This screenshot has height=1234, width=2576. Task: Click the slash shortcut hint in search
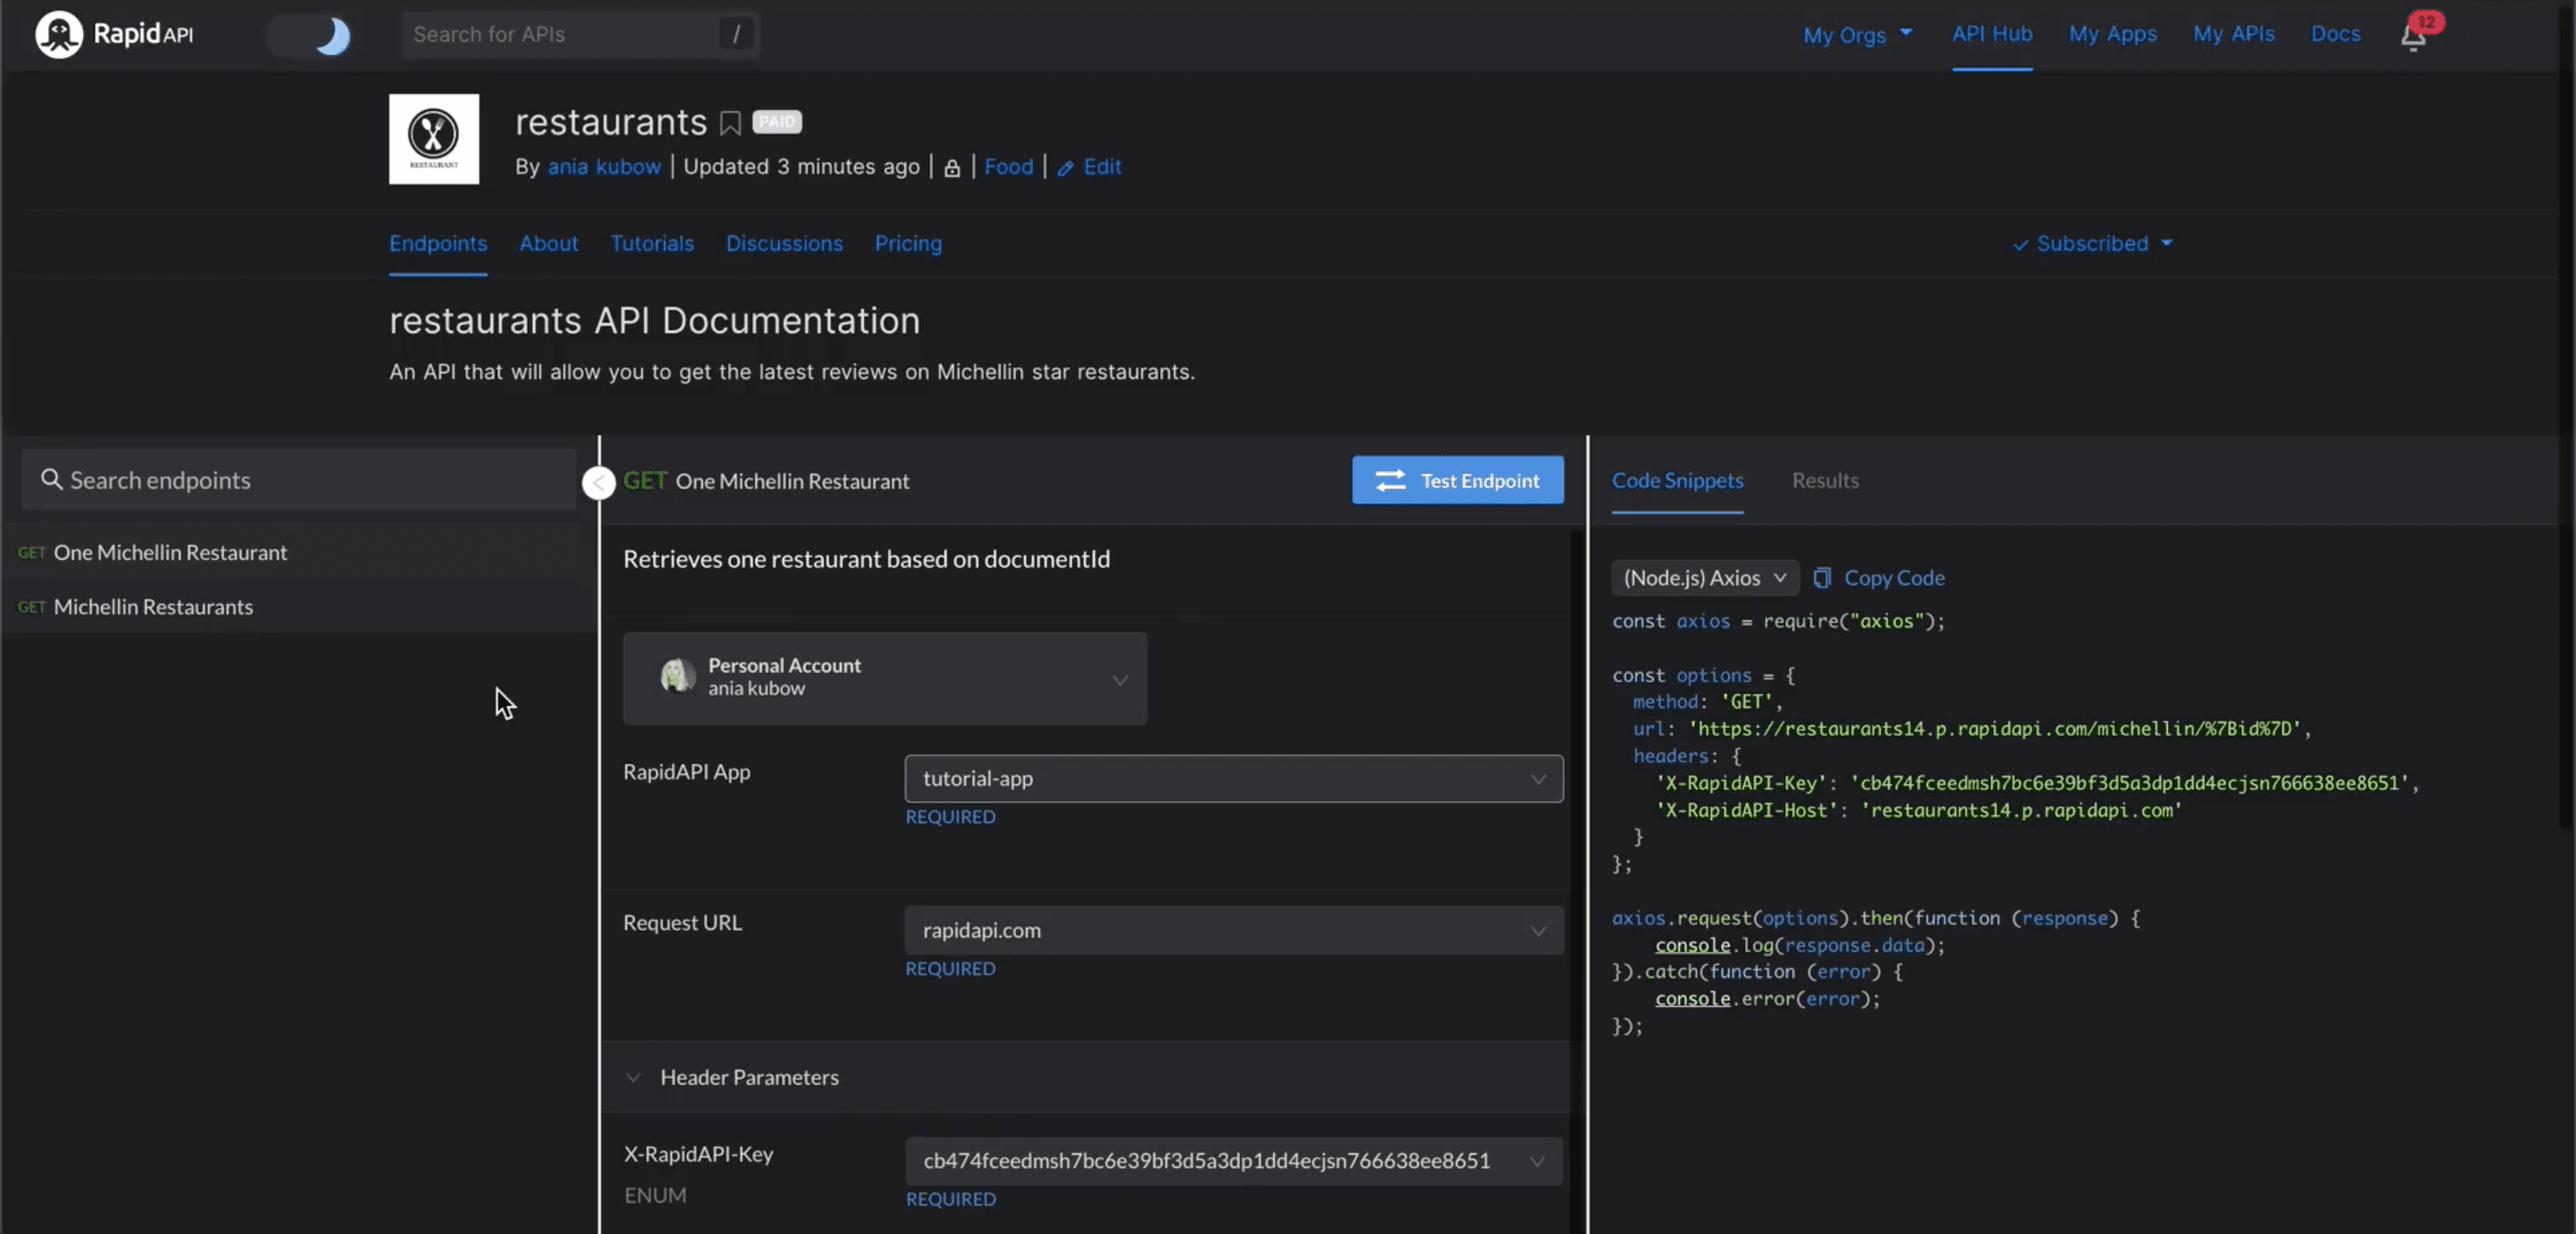coord(736,34)
